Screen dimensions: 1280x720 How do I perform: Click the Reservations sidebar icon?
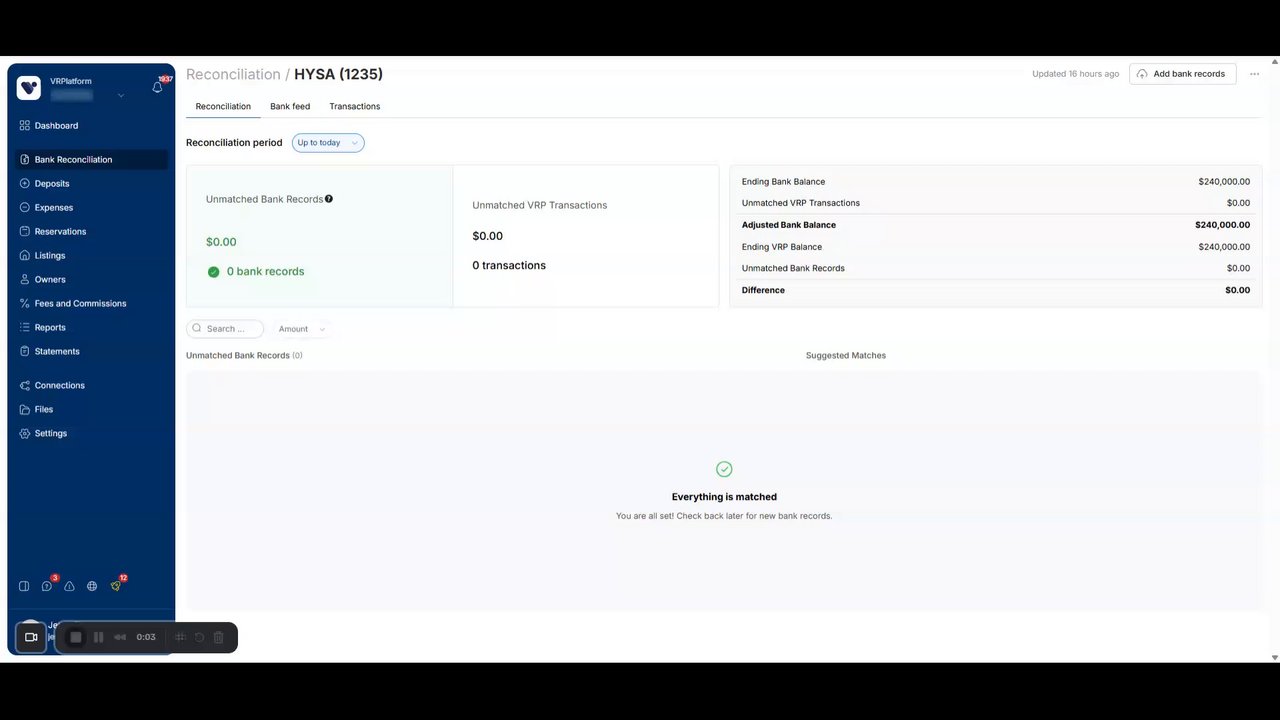pyautogui.click(x=25, y=232)
